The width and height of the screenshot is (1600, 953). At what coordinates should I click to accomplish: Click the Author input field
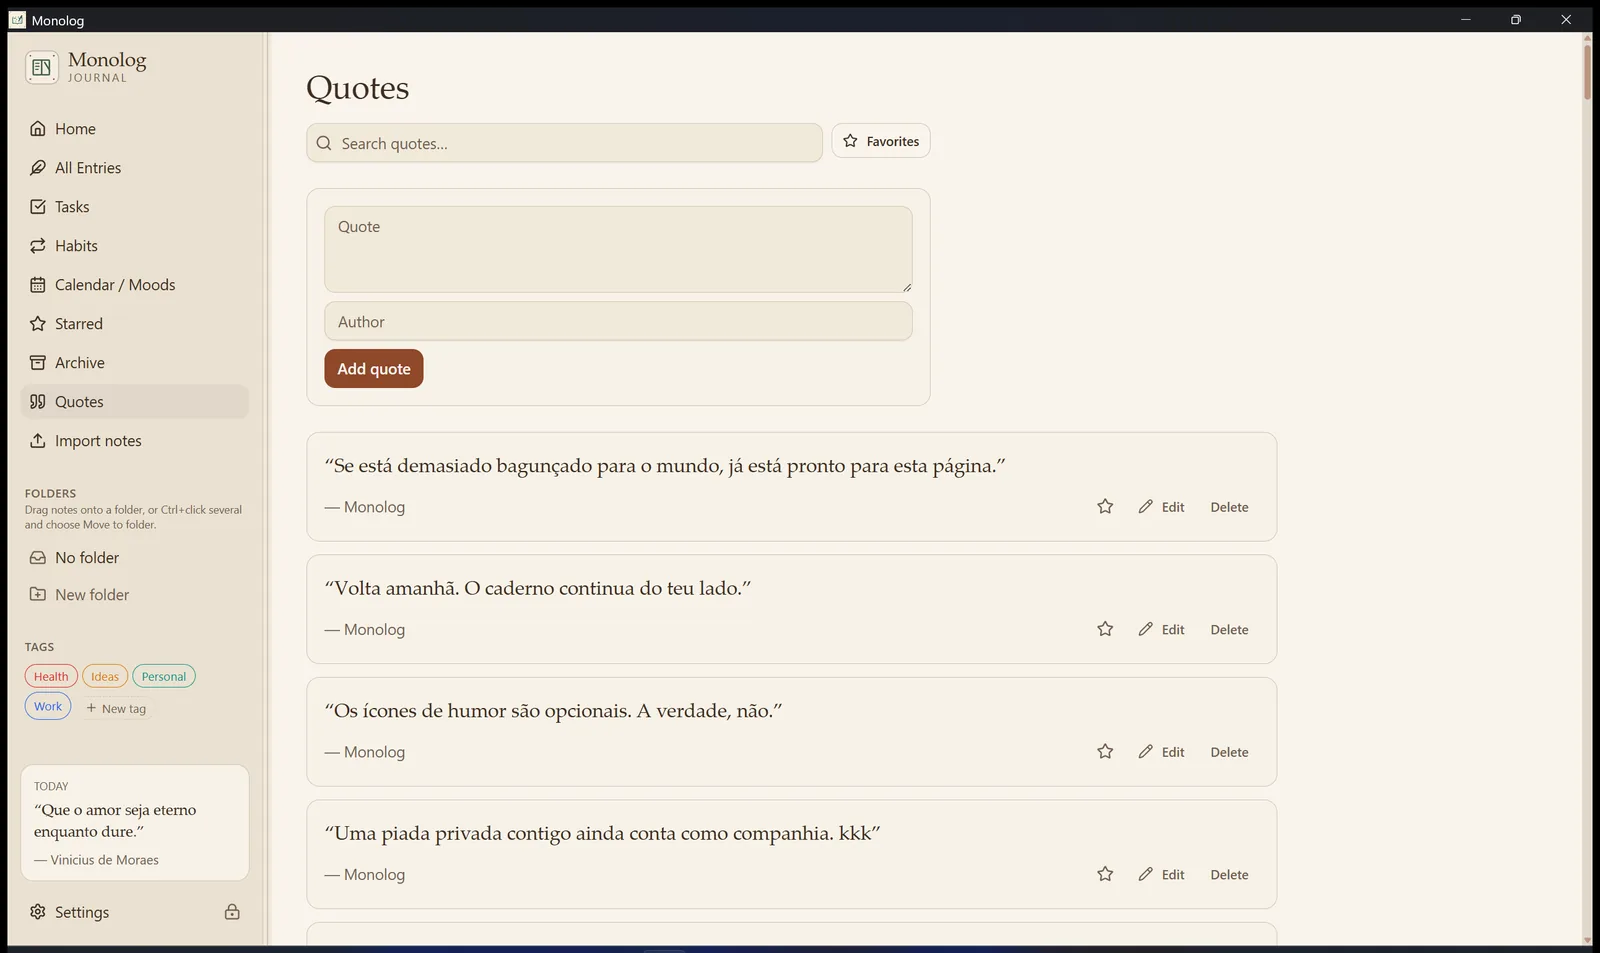pos(618,322)
